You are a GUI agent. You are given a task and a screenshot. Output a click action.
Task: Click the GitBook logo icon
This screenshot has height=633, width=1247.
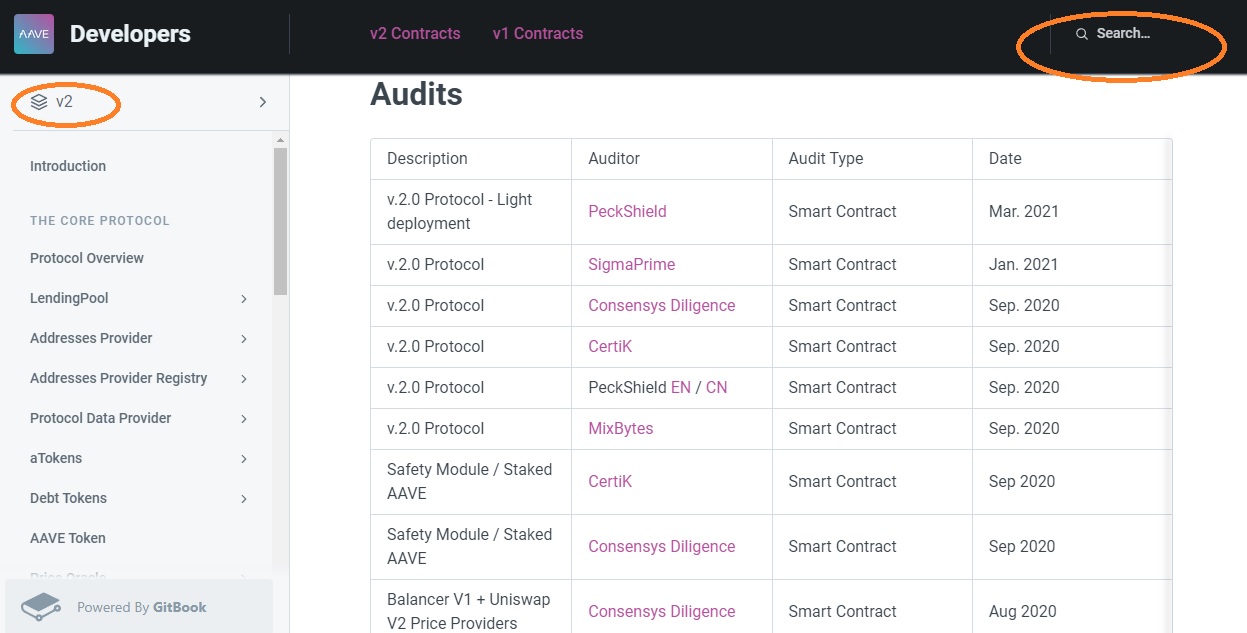[42, 607]
